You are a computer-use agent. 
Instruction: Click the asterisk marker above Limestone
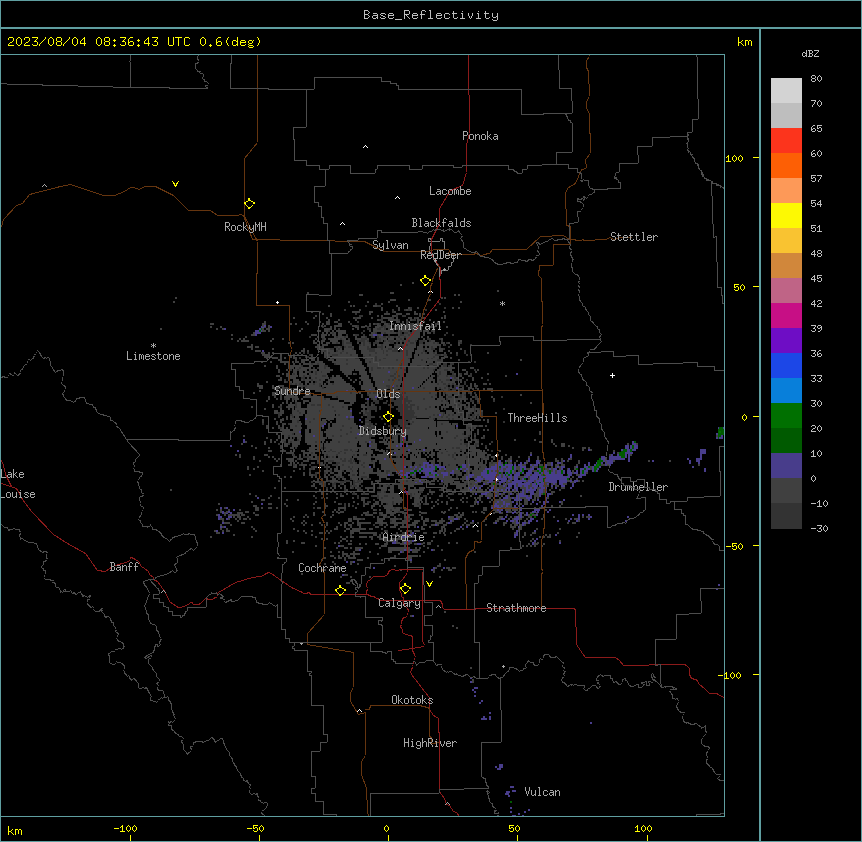(153, 346)
